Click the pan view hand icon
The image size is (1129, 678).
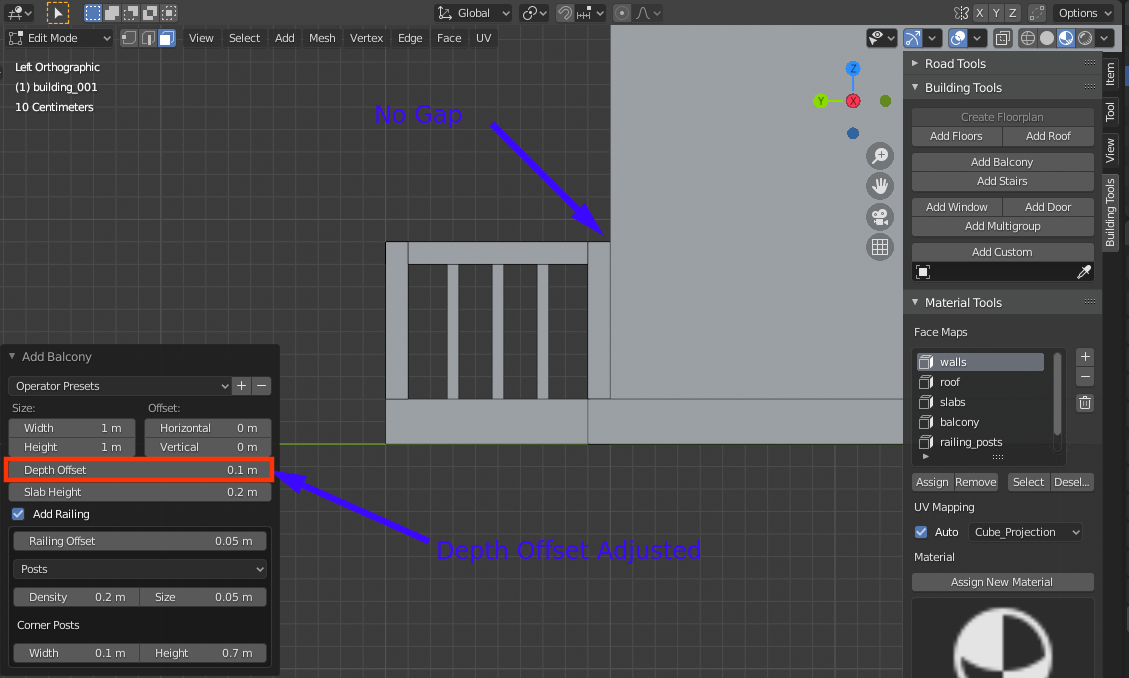880,186
